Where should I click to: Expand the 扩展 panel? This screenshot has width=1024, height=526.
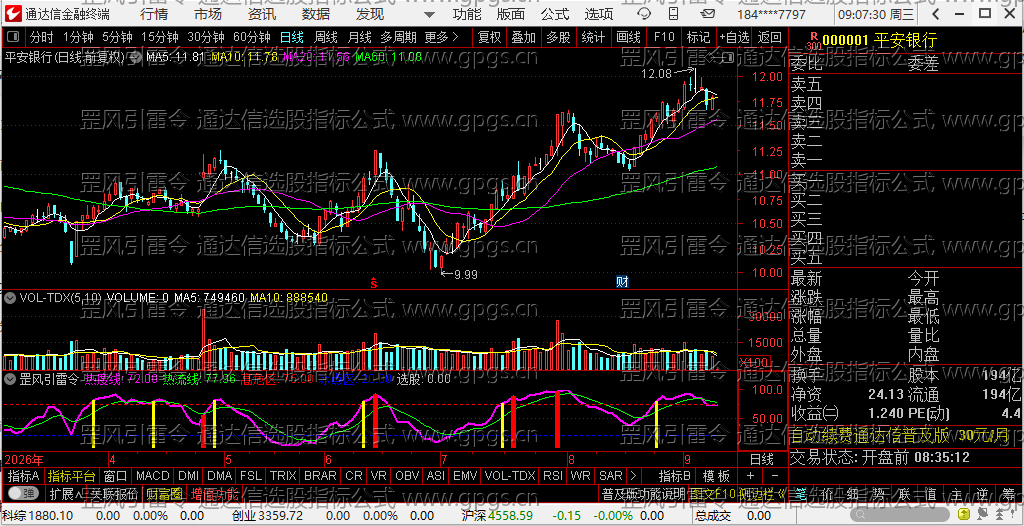[68, 493]
